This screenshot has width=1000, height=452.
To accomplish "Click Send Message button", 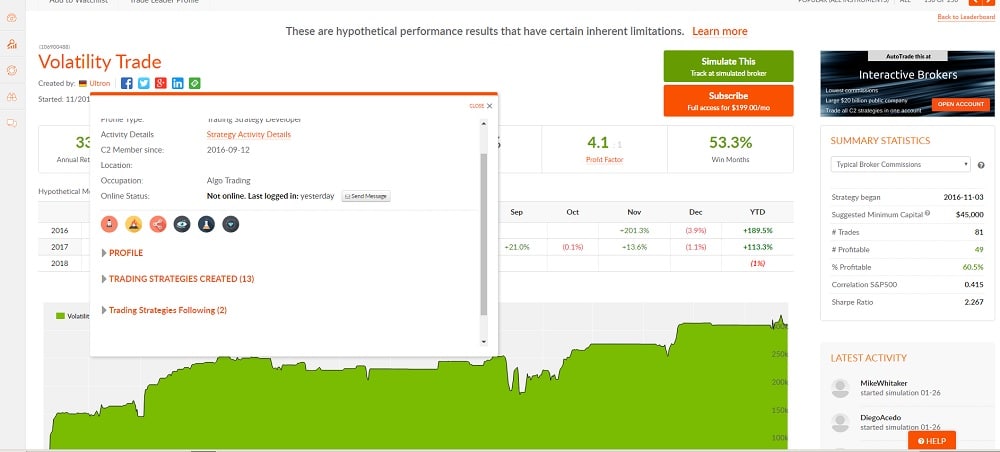I will coord(366,196).
